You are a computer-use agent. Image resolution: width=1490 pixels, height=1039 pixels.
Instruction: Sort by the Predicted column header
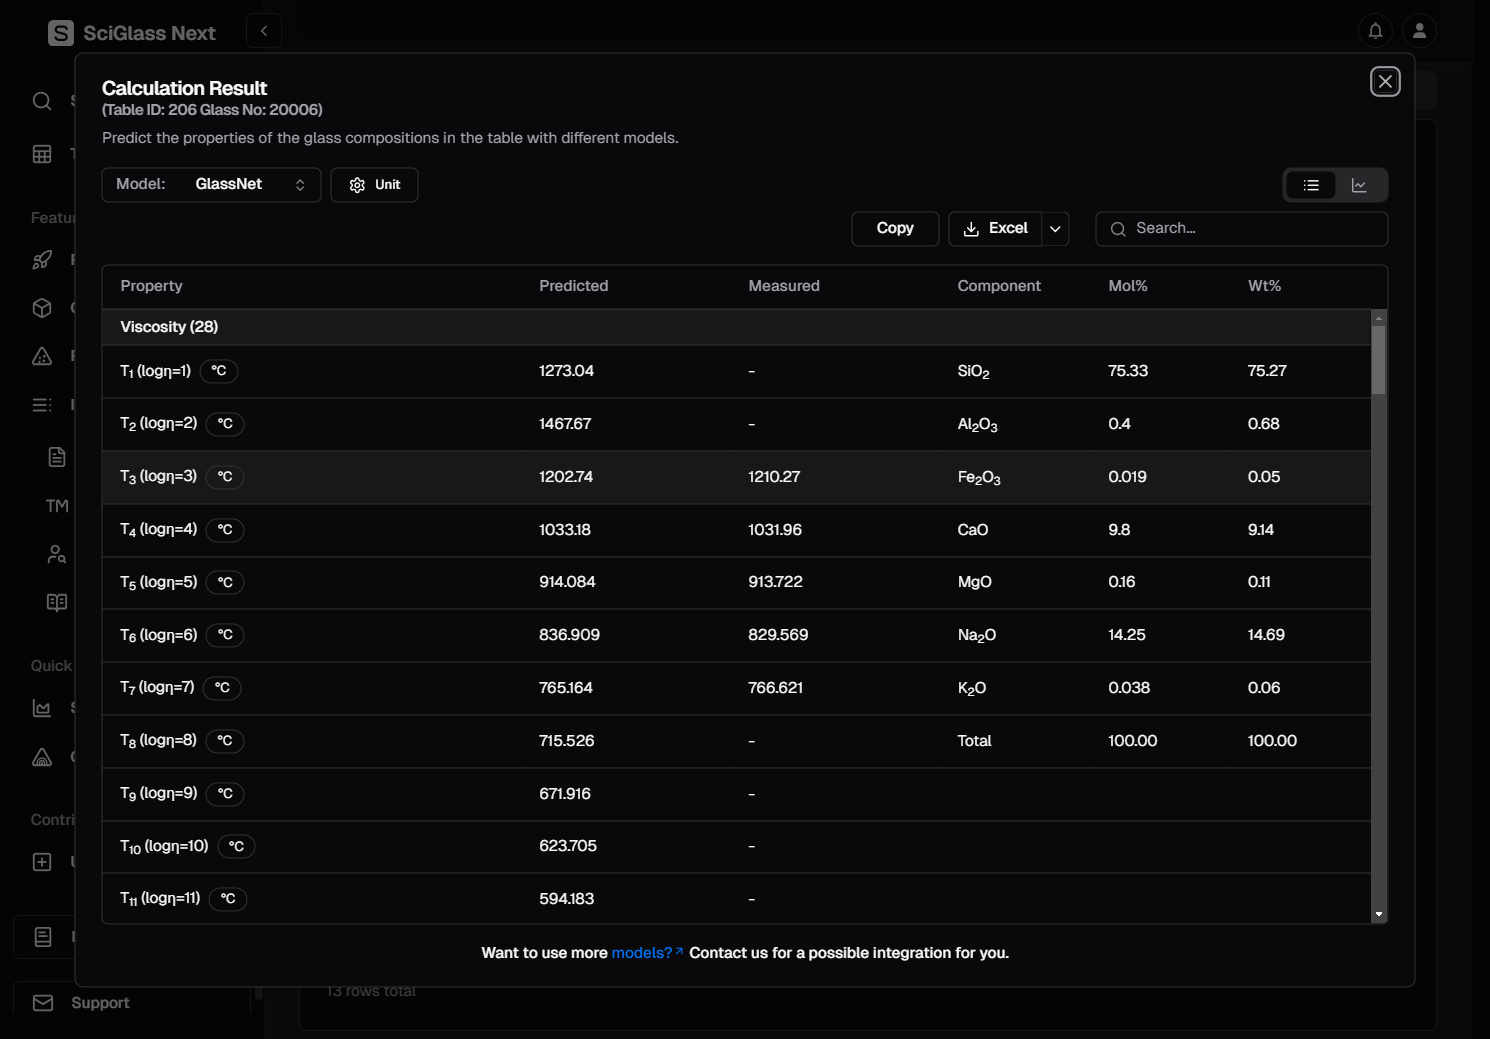point(573,286)
